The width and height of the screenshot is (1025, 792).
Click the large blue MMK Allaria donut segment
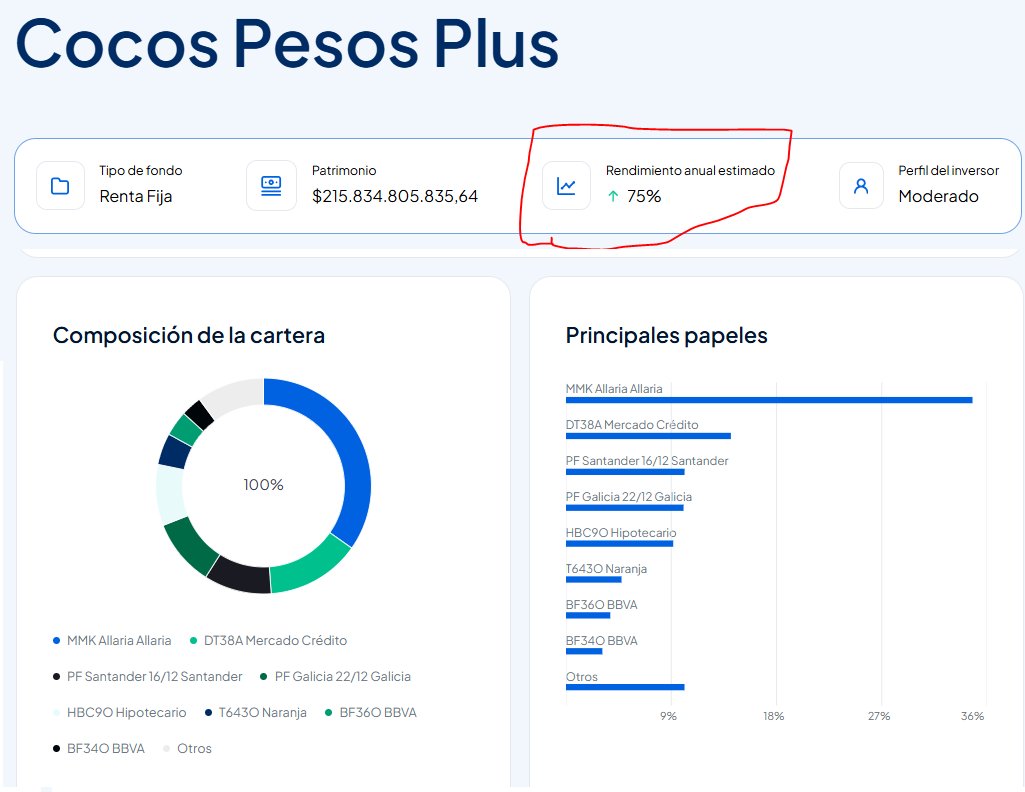pos(356,457)
